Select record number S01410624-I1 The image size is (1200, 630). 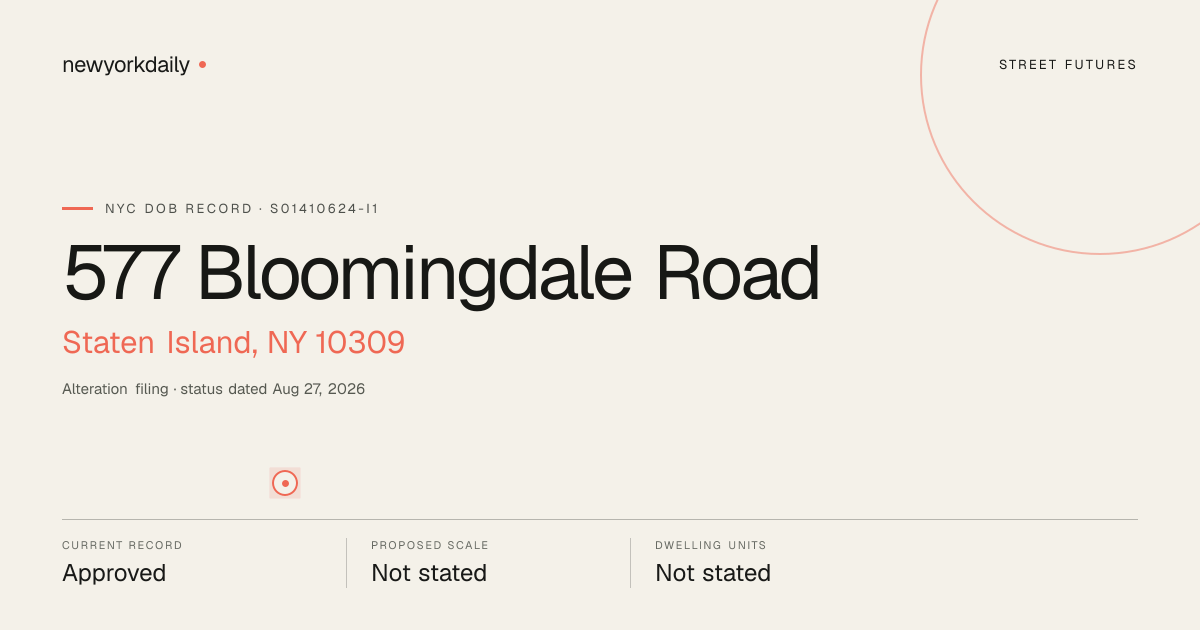pos(324,209)
